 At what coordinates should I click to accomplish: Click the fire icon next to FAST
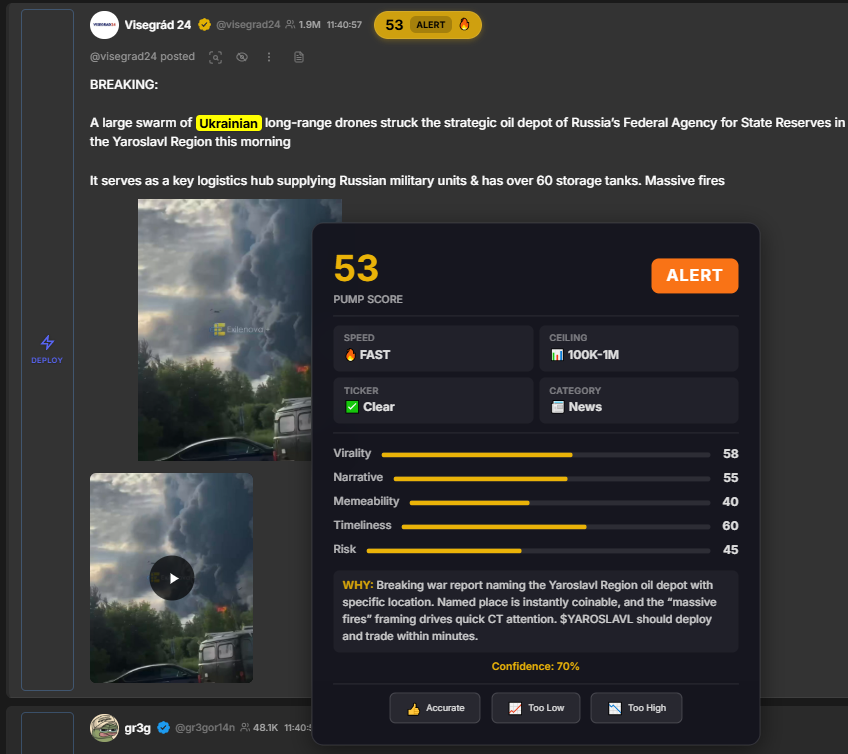coord(350,355)
